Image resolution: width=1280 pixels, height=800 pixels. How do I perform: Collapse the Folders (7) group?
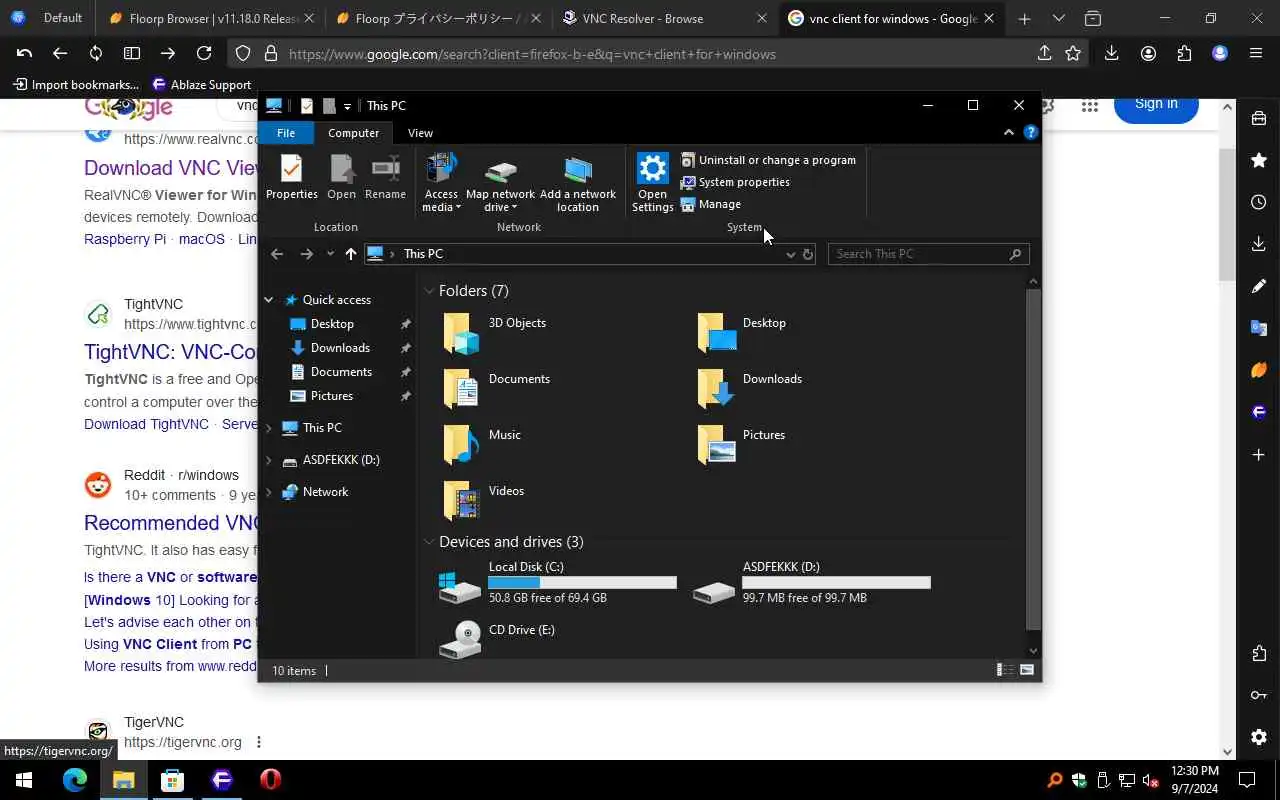point(429,291)
